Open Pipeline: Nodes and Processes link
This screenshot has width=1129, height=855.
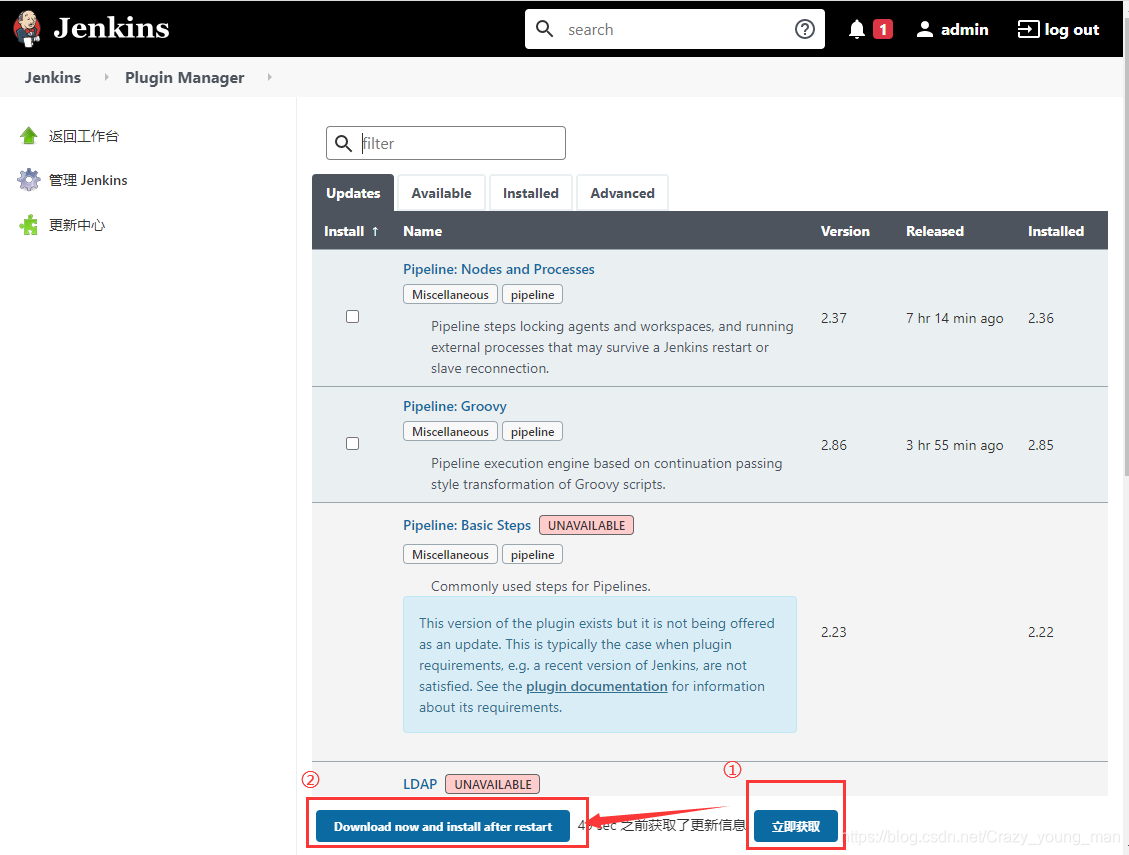[499, 269]
